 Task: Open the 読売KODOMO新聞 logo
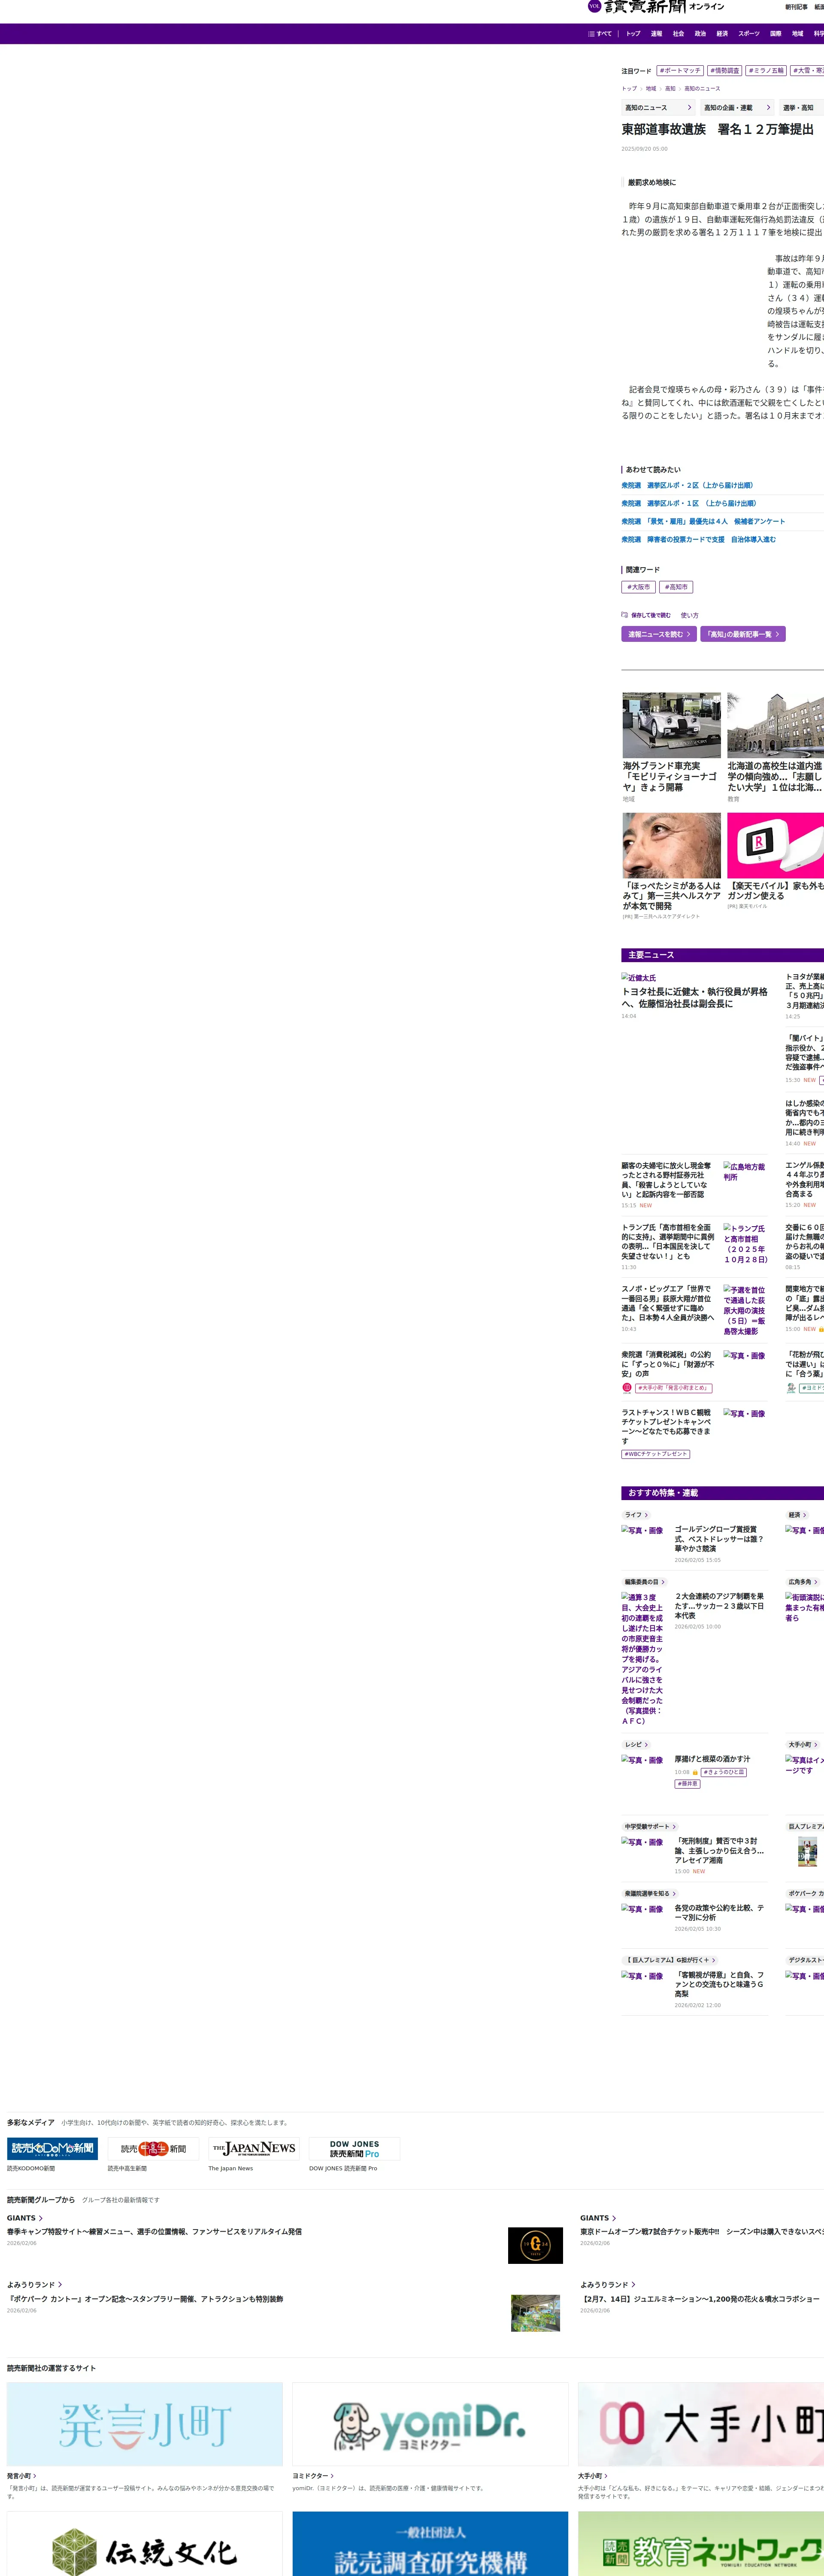coord(52,2148)
